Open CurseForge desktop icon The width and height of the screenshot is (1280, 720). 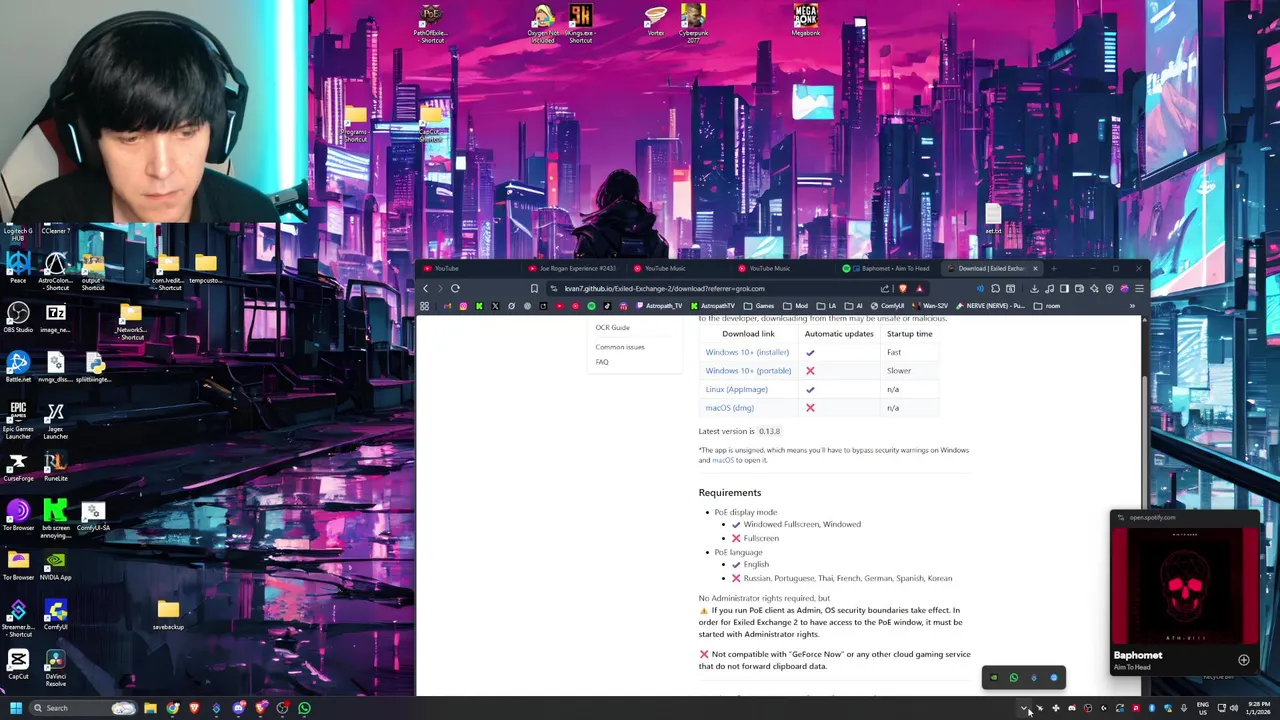18,467
